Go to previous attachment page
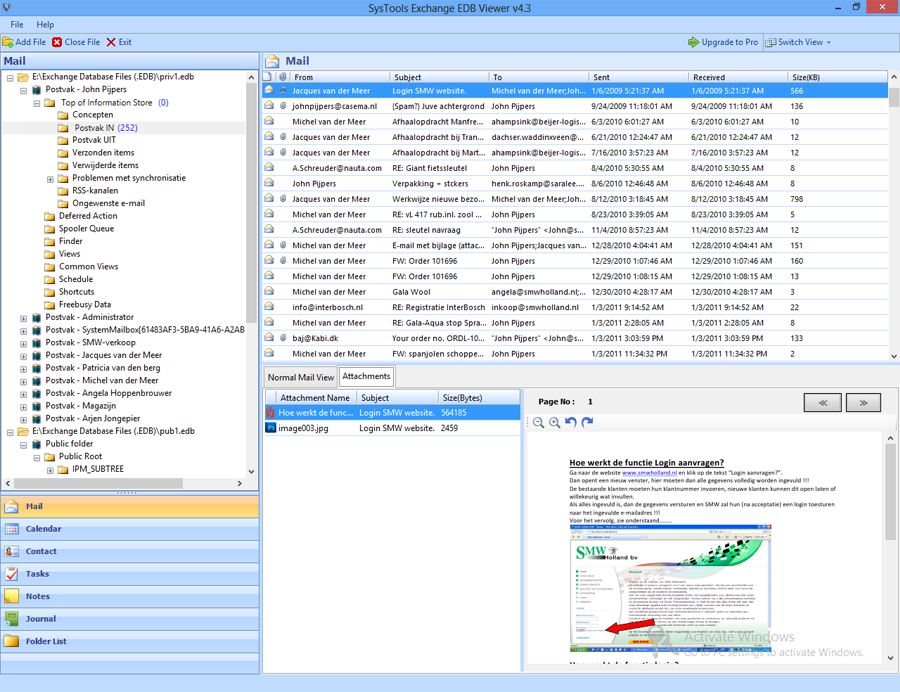This screenshot has height=692, width=900. 823,403
